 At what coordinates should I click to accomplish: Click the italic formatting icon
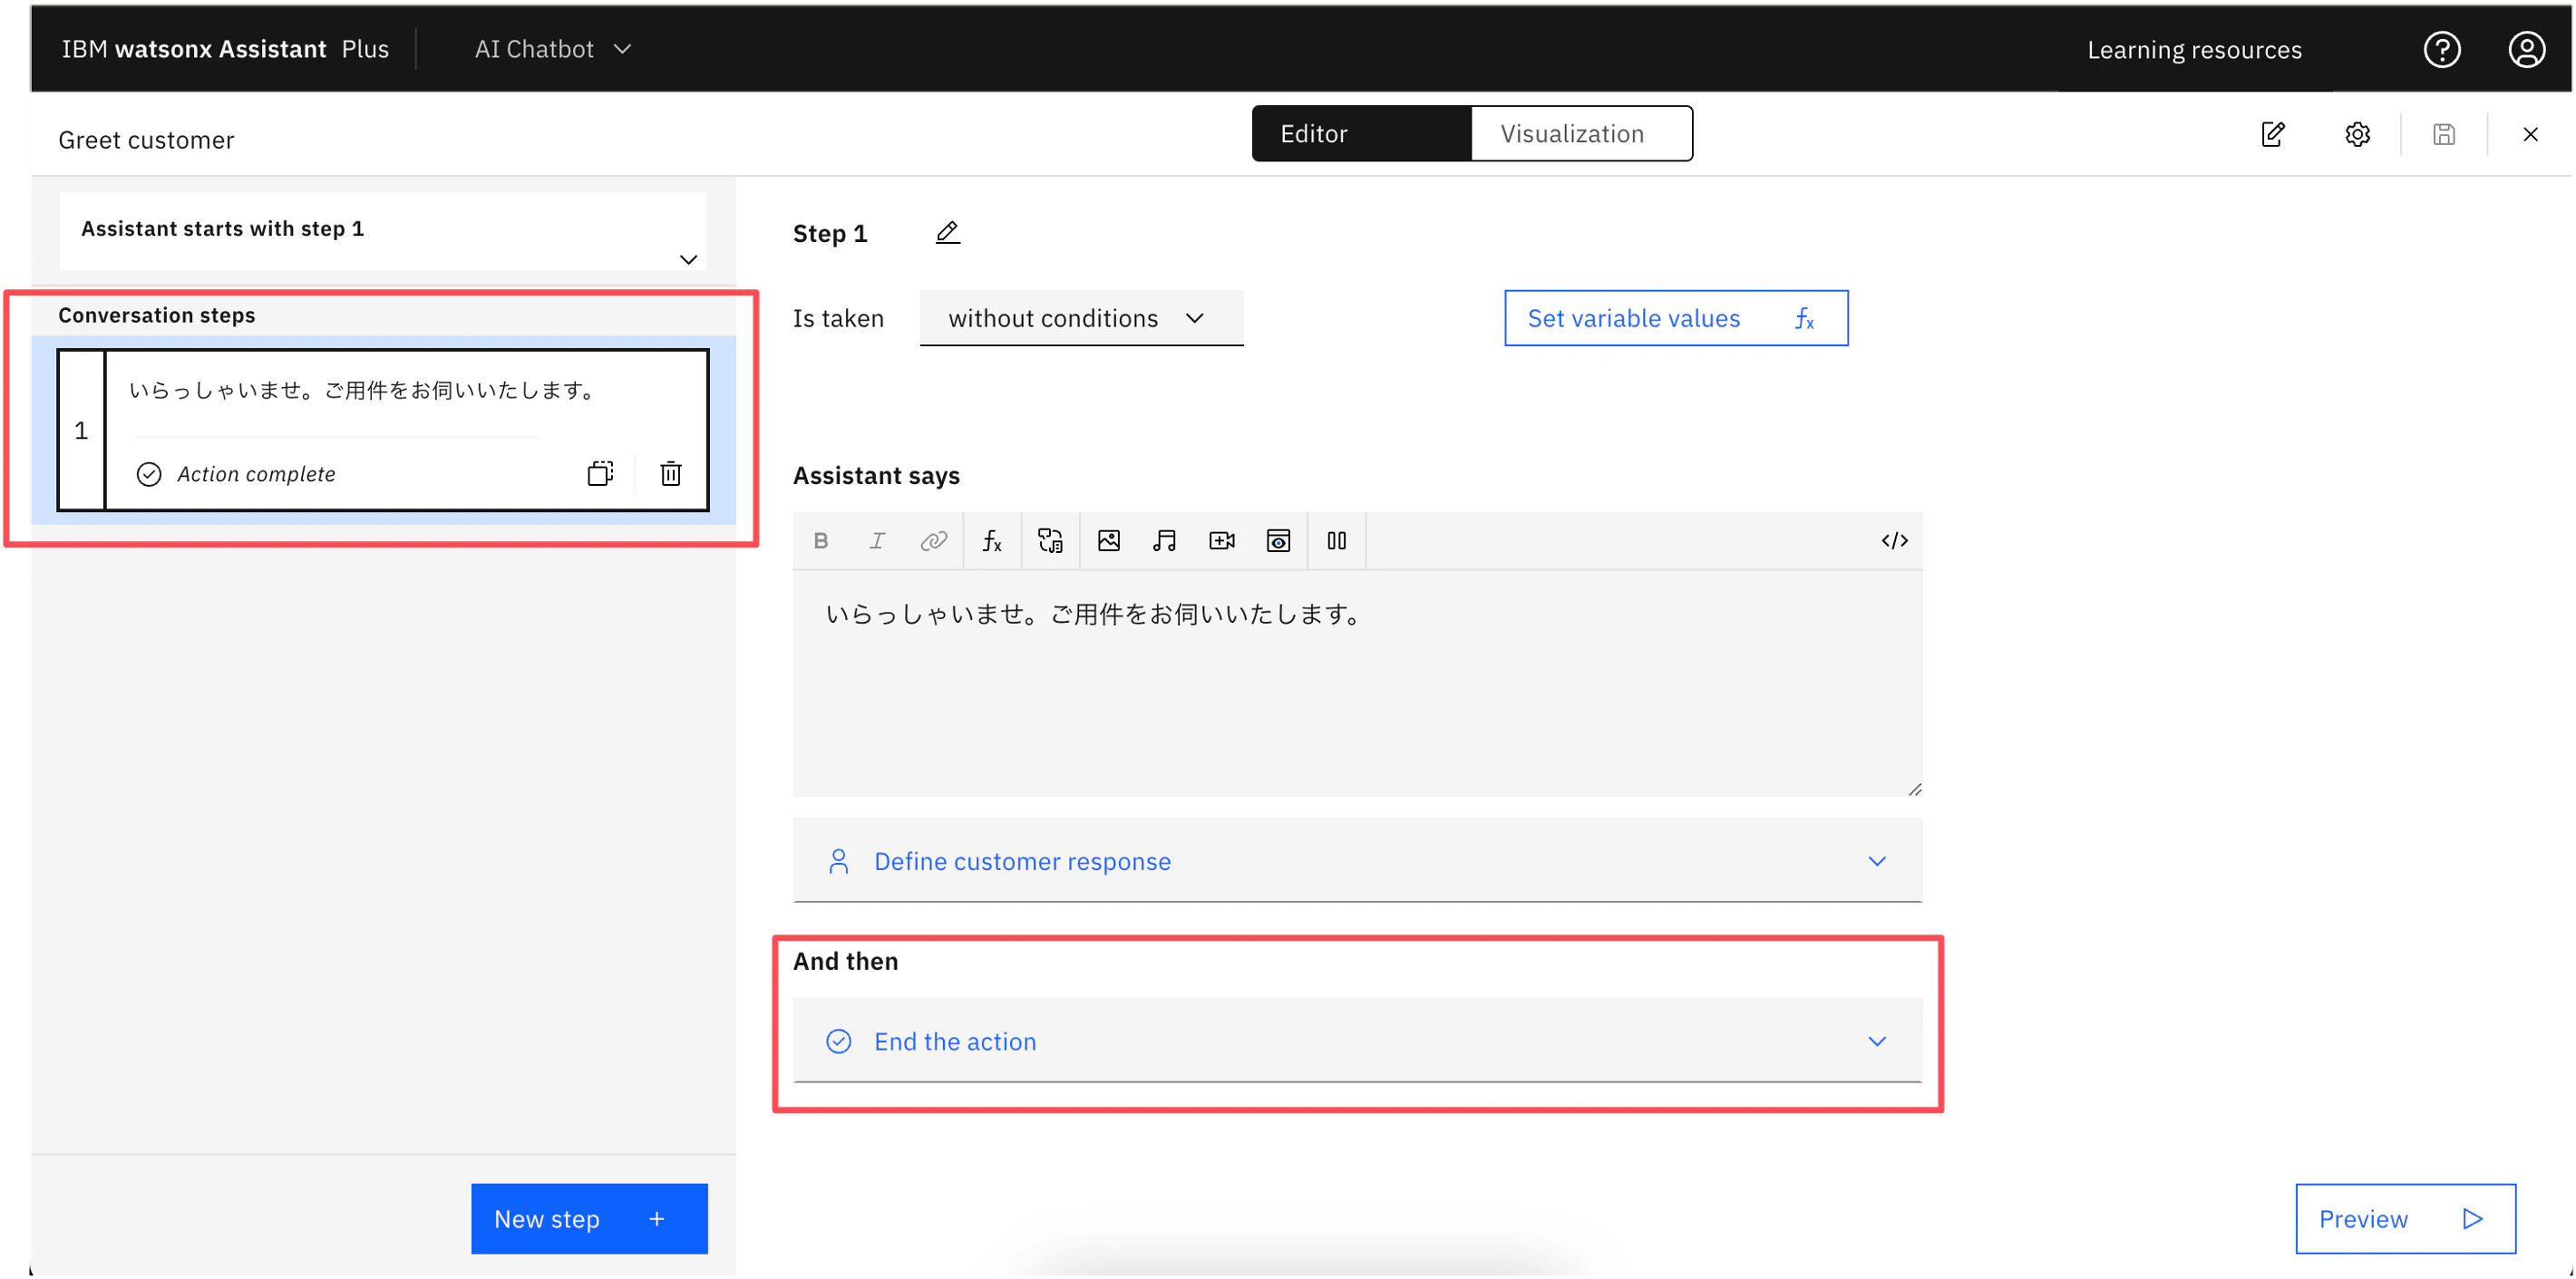click(x=877, y=541)
